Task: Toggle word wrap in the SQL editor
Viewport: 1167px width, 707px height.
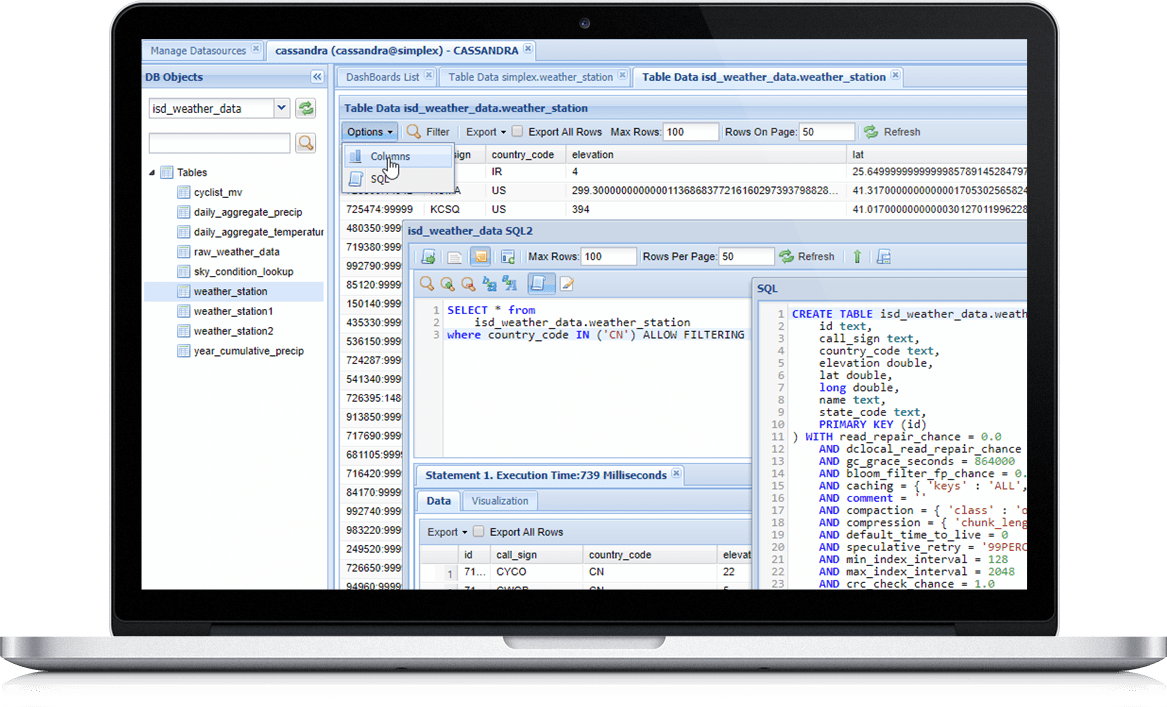Action: 540,284
